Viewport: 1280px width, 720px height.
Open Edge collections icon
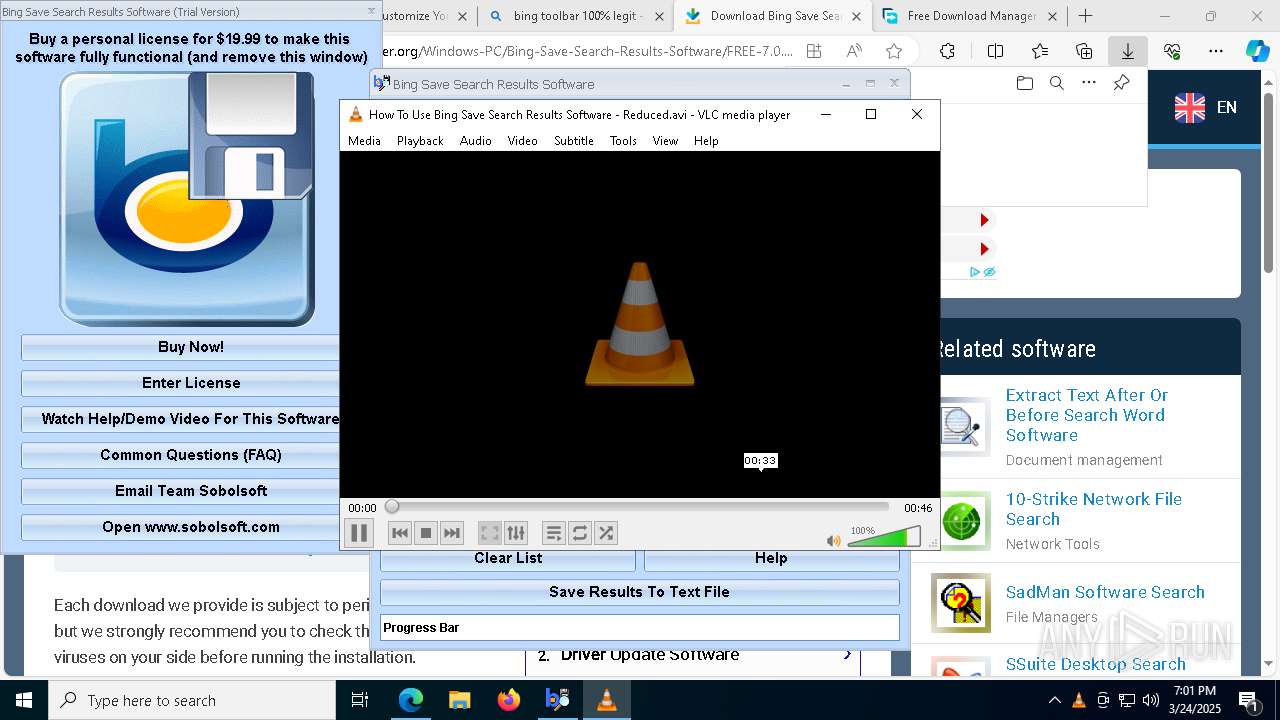pos(1084,52)
